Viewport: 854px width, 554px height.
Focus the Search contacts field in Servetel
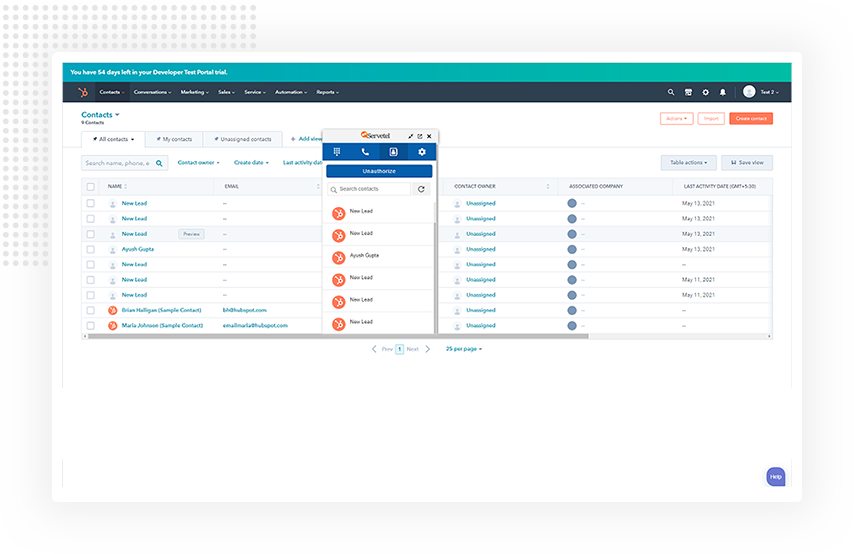[x=369, y=189]
